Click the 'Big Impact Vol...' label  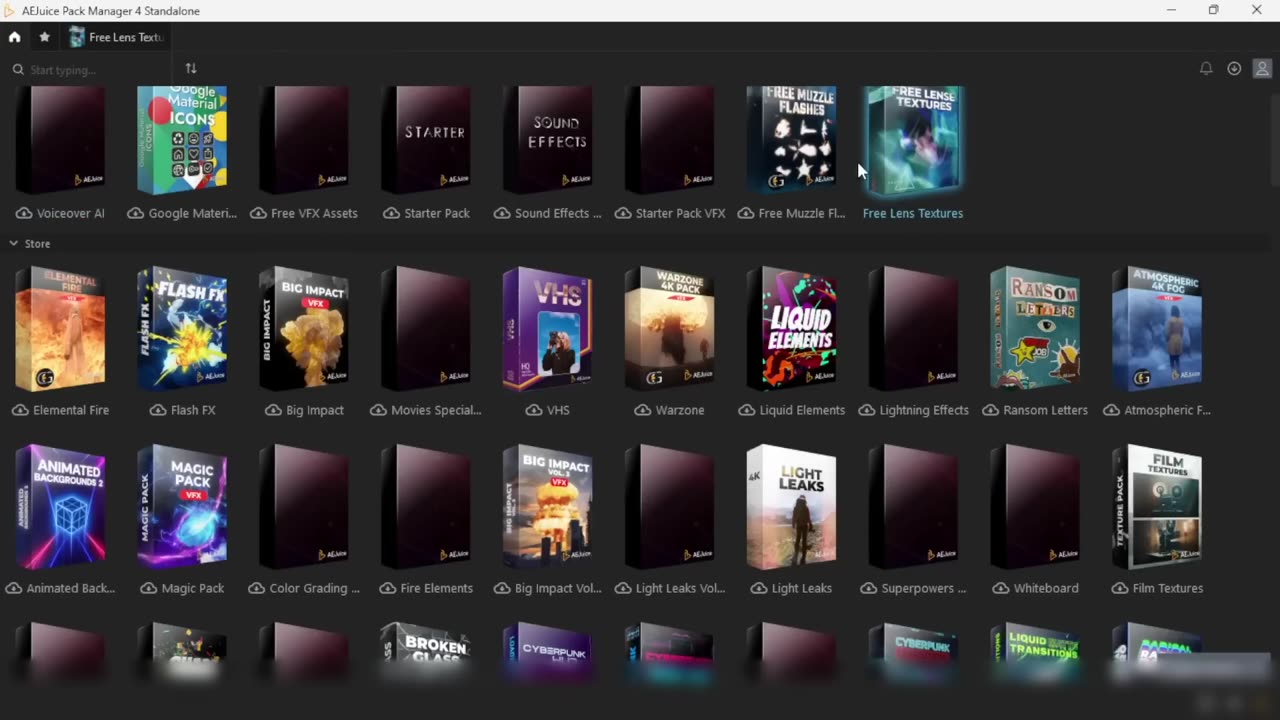click(558, 588)
